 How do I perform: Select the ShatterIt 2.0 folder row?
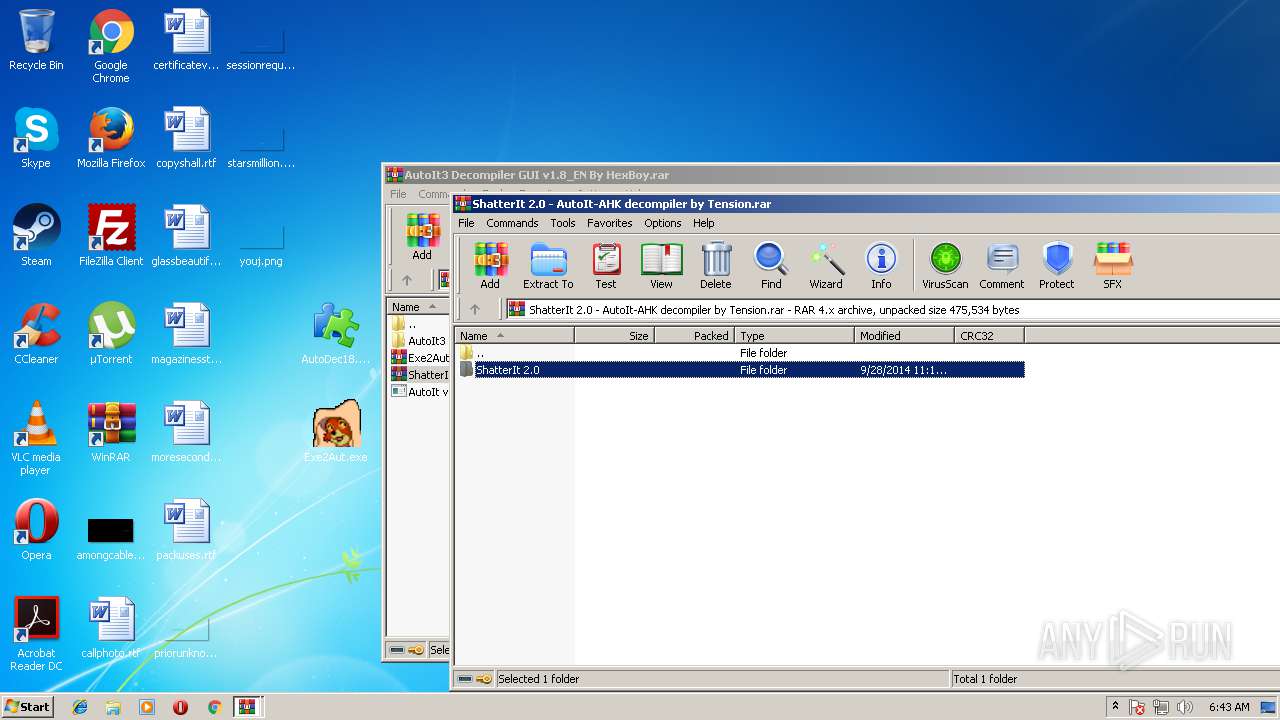[740, 370]
